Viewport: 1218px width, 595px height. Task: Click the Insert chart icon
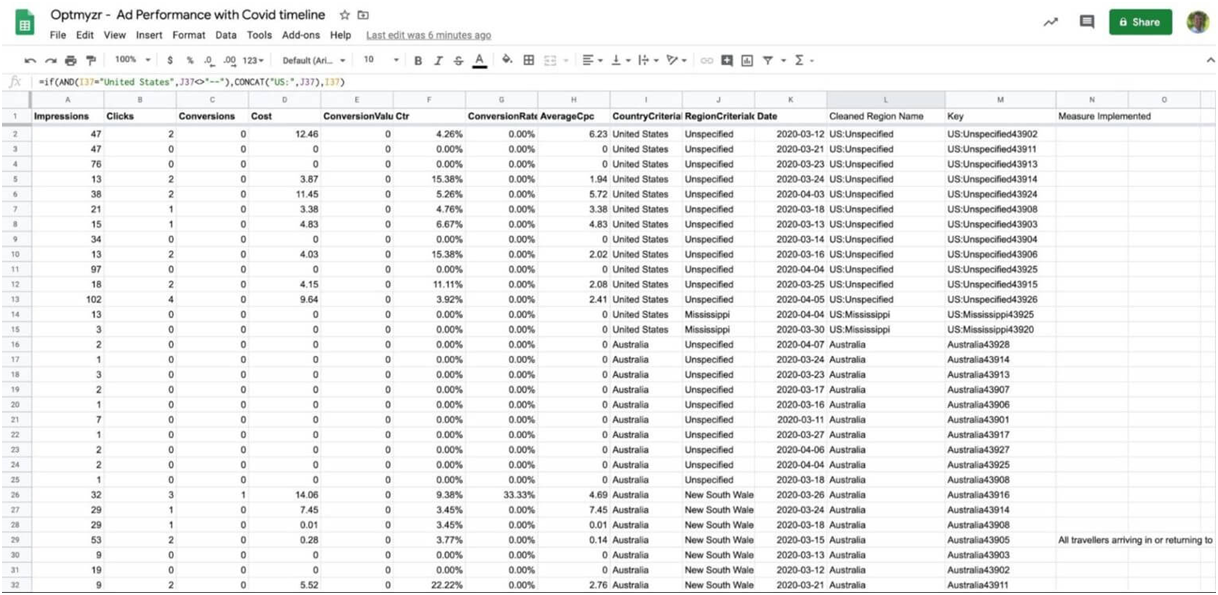point(747,60)
